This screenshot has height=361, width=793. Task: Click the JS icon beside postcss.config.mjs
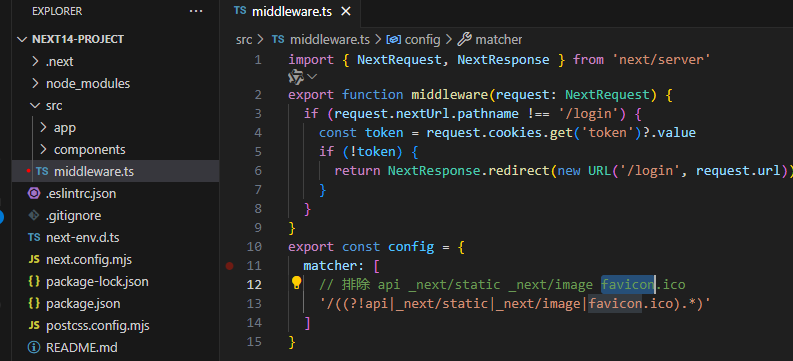(34, 326)
